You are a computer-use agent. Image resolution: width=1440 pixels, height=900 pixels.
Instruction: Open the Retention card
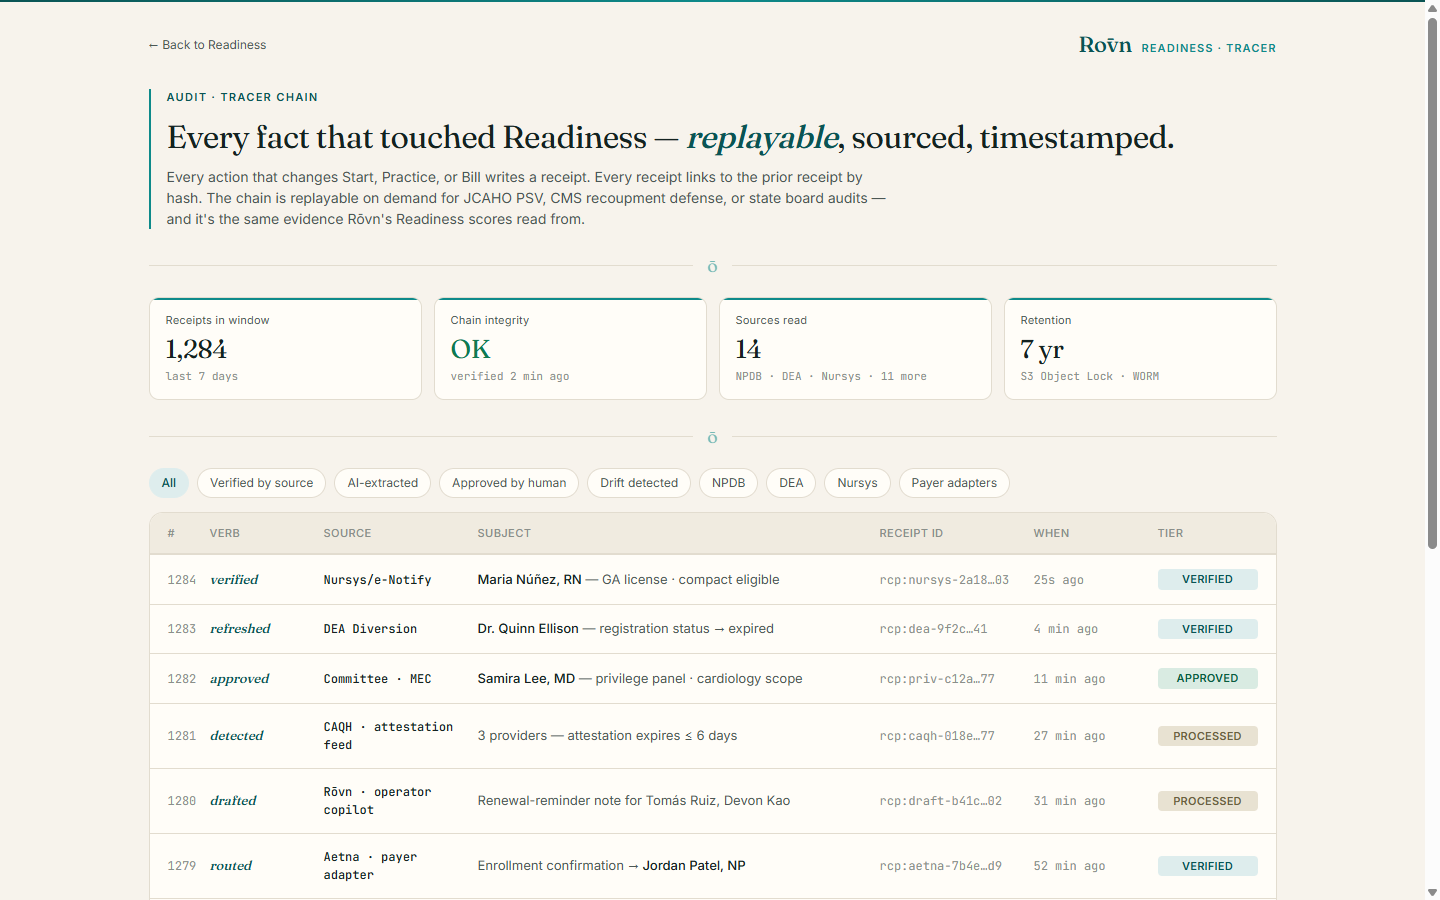click(1140, 349)
